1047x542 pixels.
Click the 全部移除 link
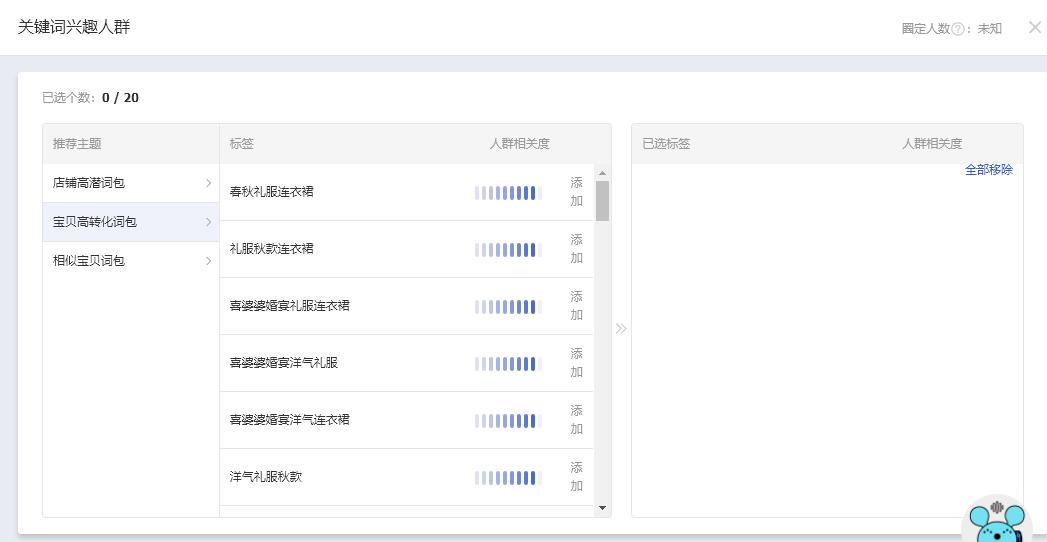click(988, 170)
